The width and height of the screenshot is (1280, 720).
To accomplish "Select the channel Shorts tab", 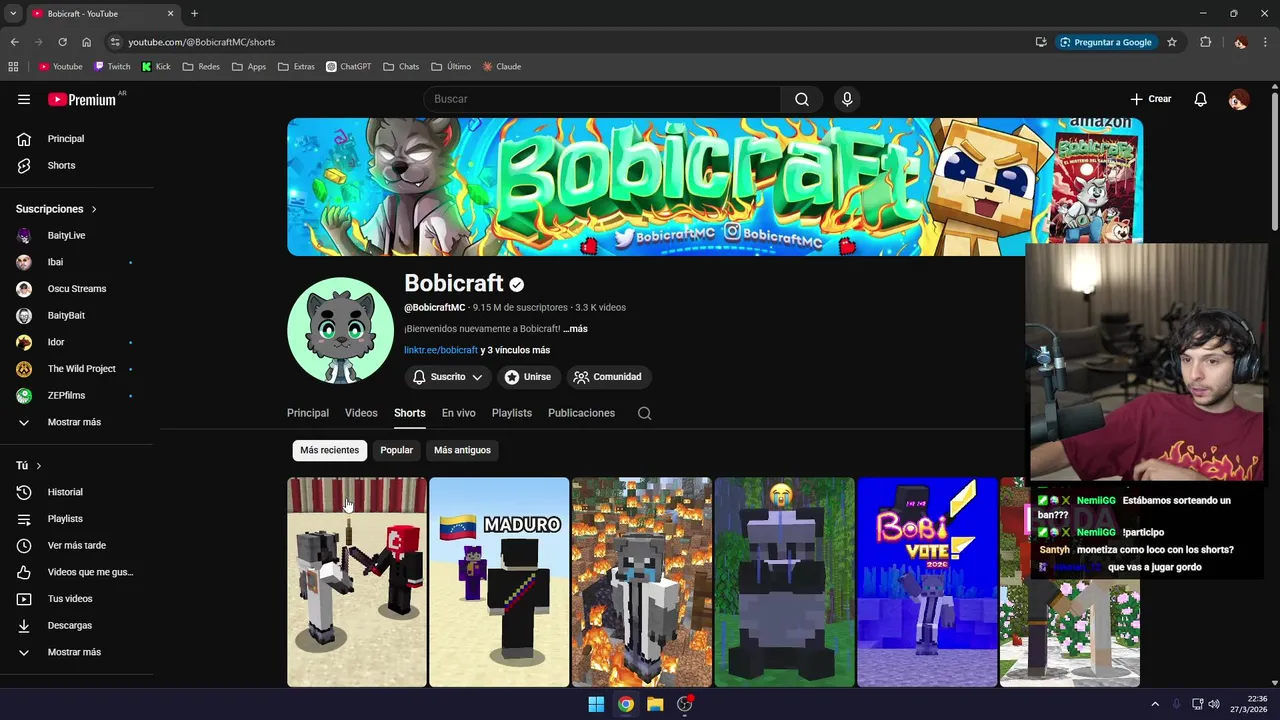I will [409, 413].
